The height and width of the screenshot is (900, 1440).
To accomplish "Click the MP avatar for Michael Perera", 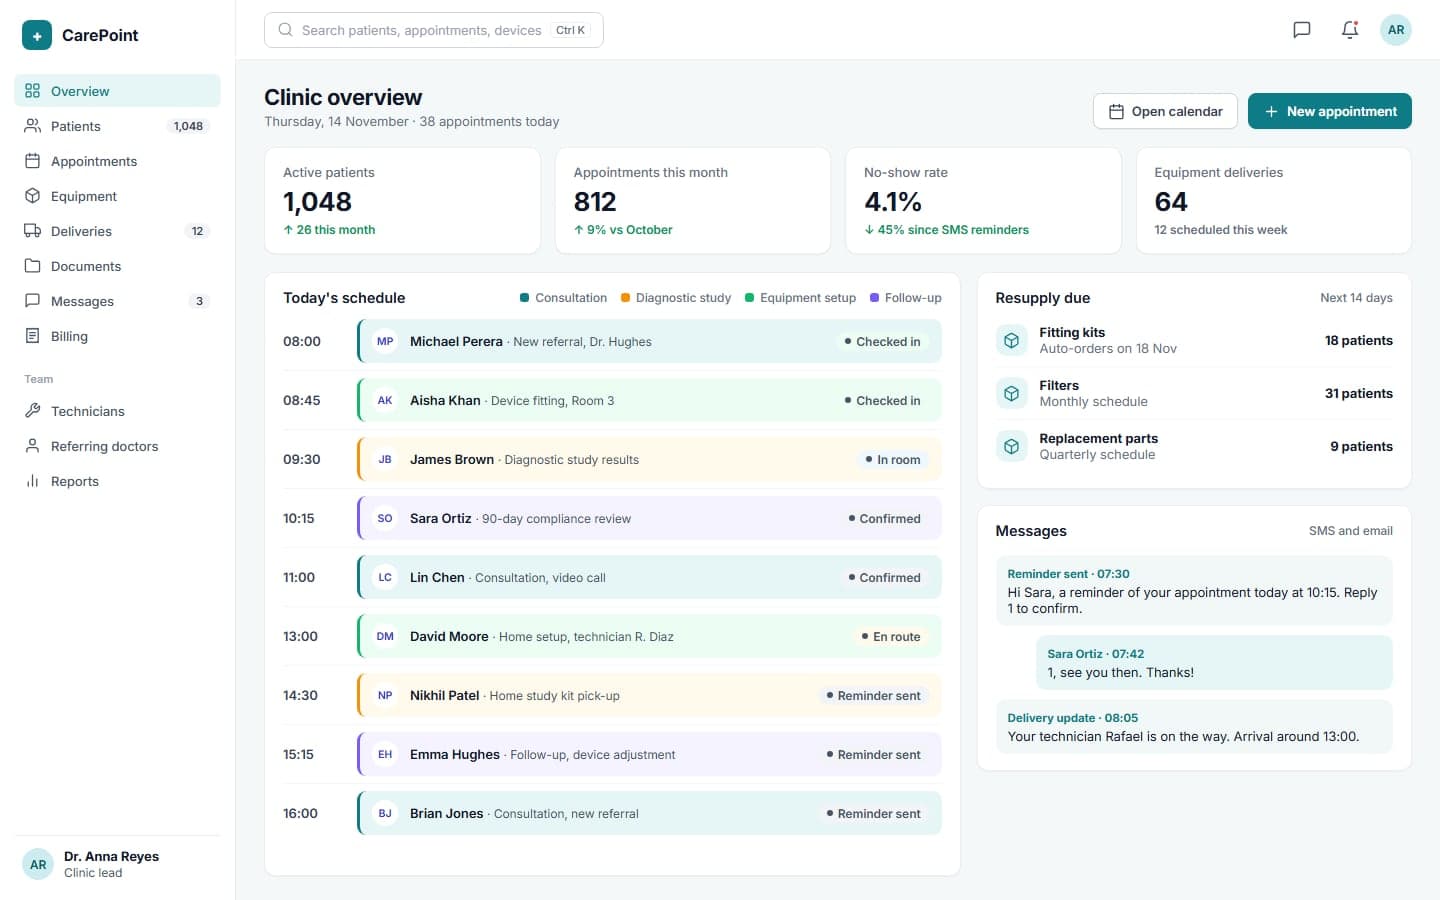I will tap(385, 341).
